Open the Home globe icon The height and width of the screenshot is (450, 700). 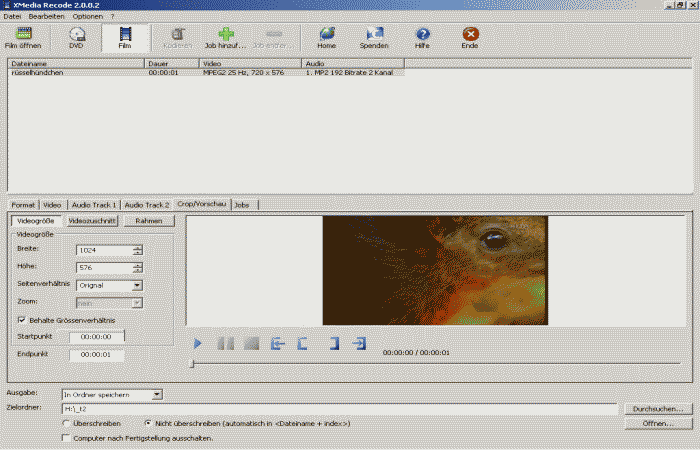pos(326,35)
